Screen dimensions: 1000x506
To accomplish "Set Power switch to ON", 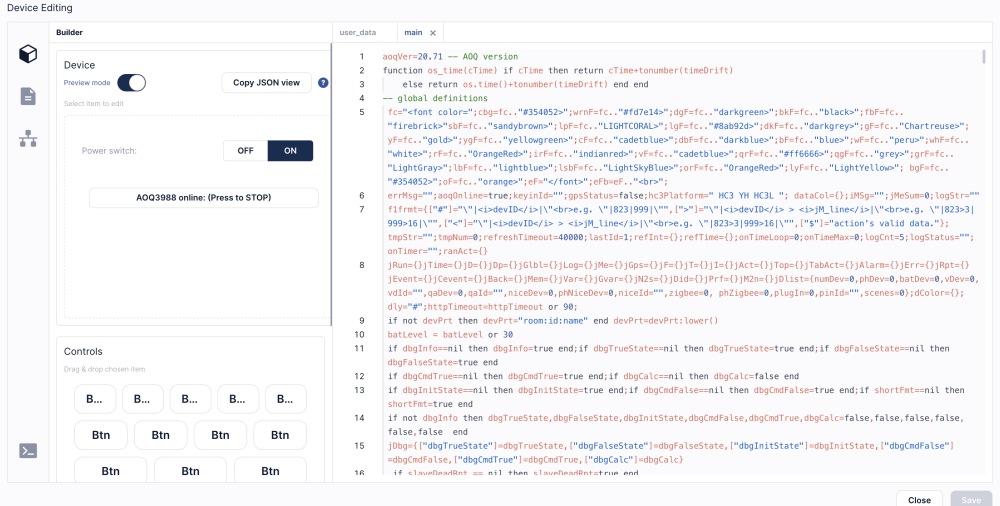I will pyautogui.click(x=290, y=151).
